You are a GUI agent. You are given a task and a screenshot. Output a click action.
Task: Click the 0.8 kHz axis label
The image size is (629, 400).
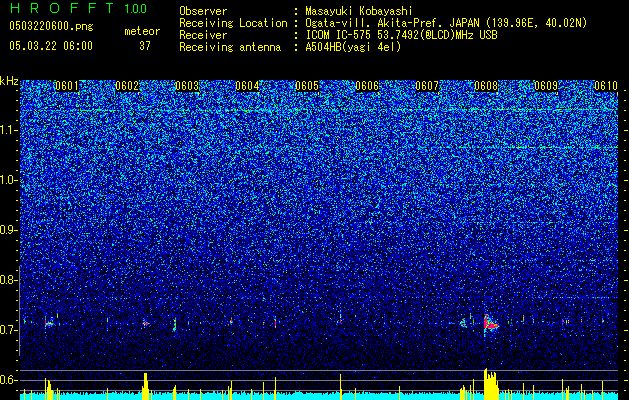pyautogui.click(x=9, y=280)
